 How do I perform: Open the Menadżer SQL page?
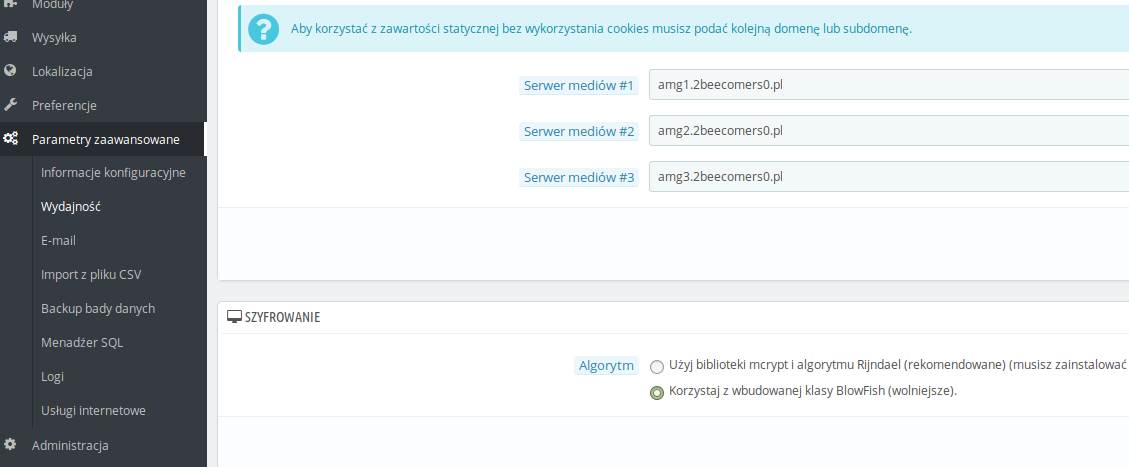82,343
